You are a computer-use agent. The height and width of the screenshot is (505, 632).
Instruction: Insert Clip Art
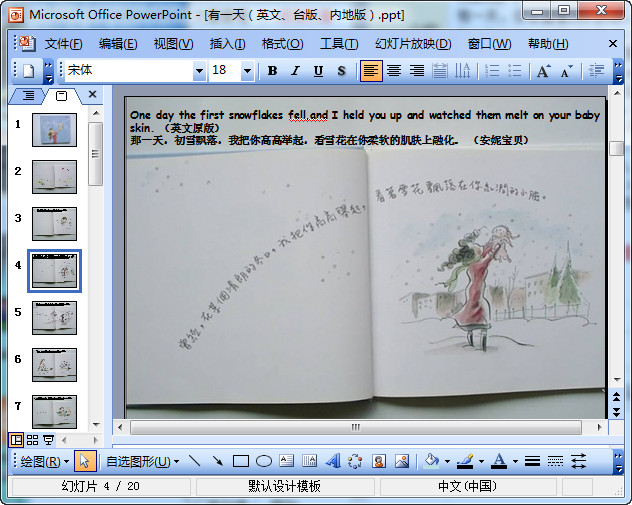(379, 461)
